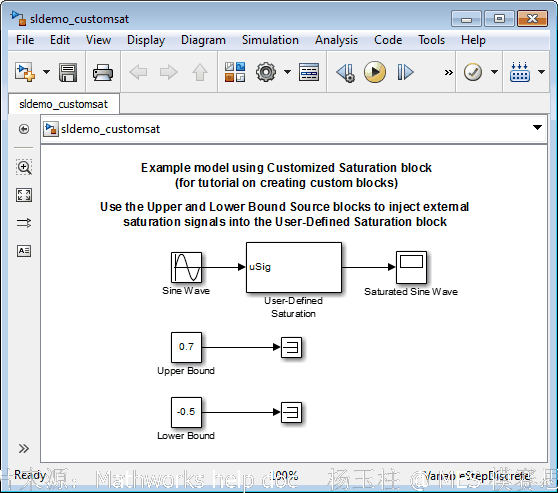Viewport: 558px width, 493px height.
Task: Run the simulation with play button
Action: click(x=375, y=72)
